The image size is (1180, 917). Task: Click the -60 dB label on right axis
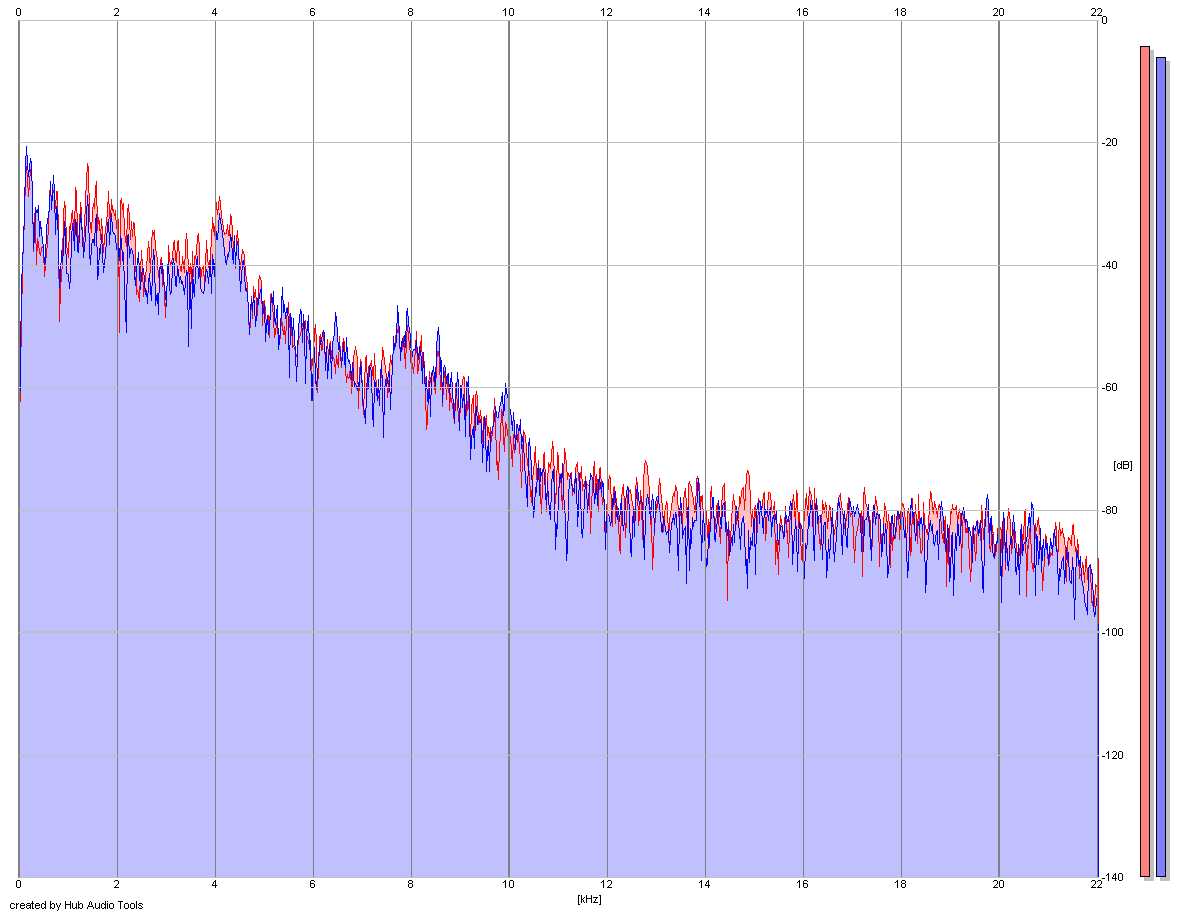coord(1109,387)
